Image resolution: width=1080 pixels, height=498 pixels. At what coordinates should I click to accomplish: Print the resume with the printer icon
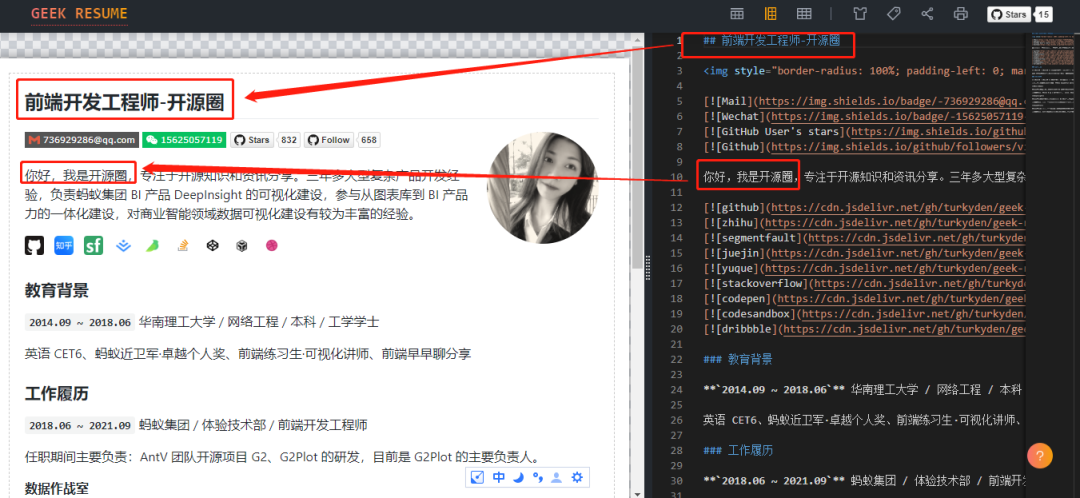(x=961, y=14)
